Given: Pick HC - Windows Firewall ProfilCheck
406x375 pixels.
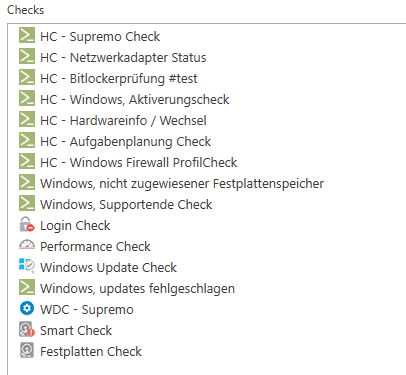Looking at the screenshot, I should [139, 163].
